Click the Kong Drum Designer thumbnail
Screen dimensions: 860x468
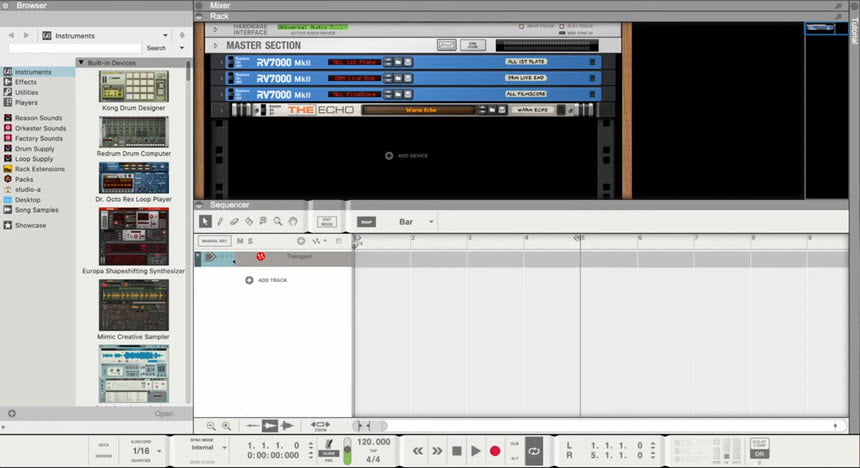(x=133, y=86)
